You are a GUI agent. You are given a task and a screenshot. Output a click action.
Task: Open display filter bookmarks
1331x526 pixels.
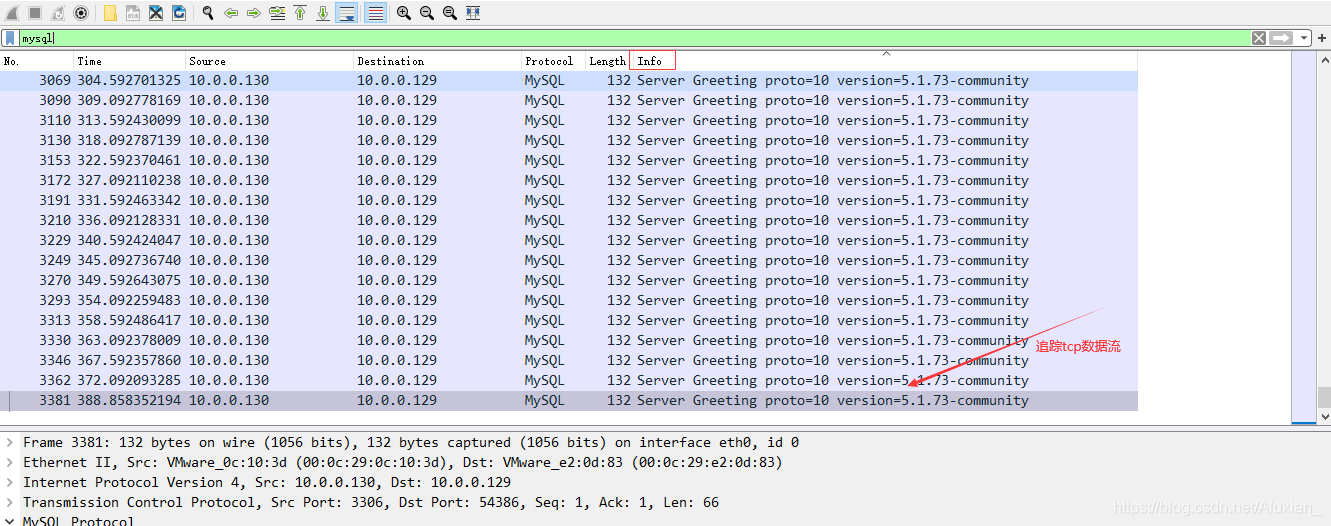click(10, 38)
